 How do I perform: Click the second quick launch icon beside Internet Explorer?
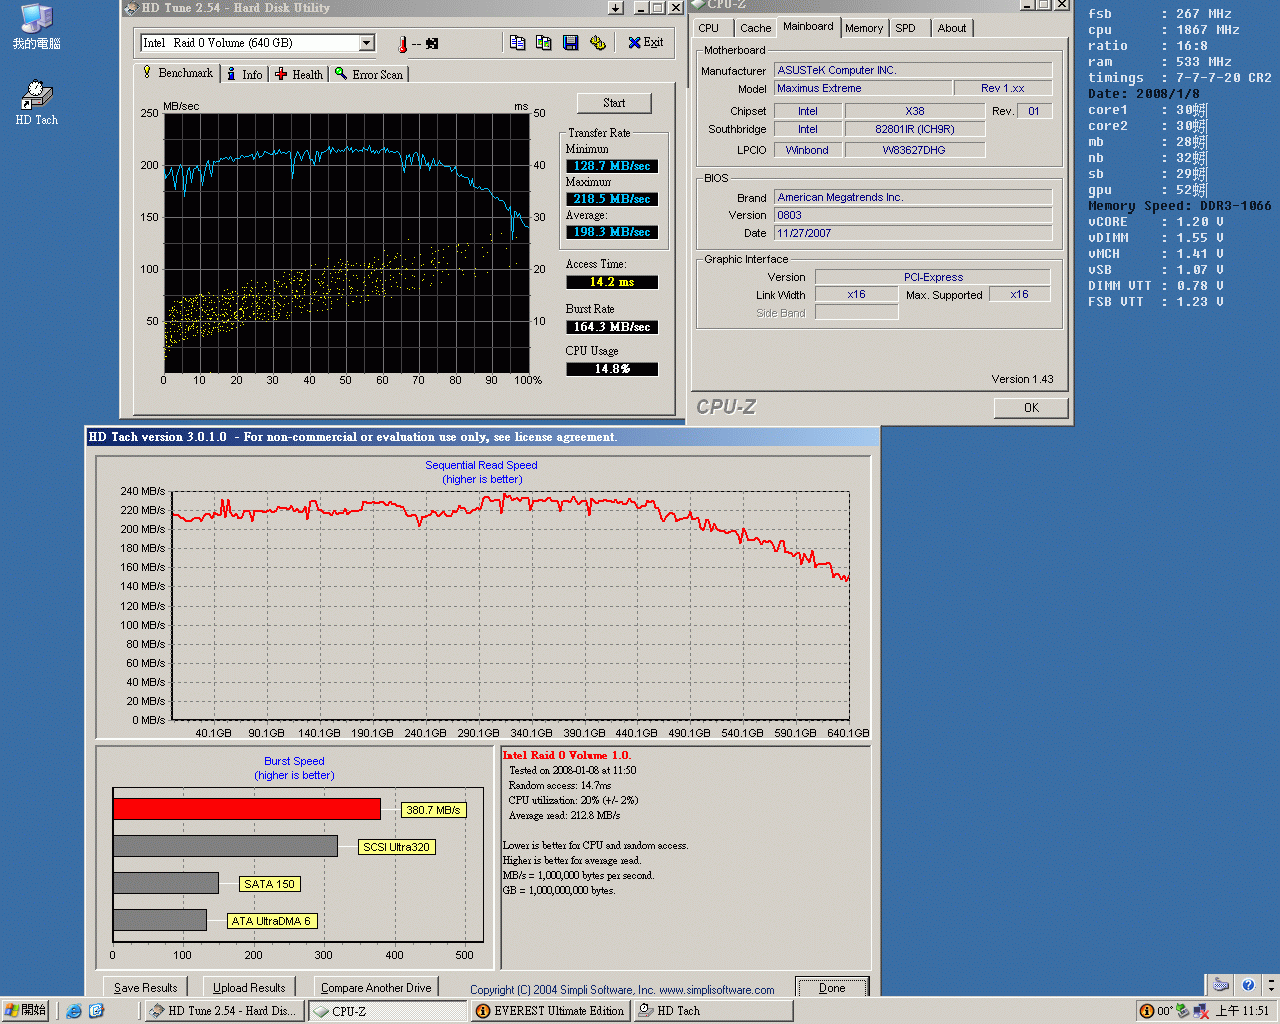pyautogui.click(x=96, y=1011)
